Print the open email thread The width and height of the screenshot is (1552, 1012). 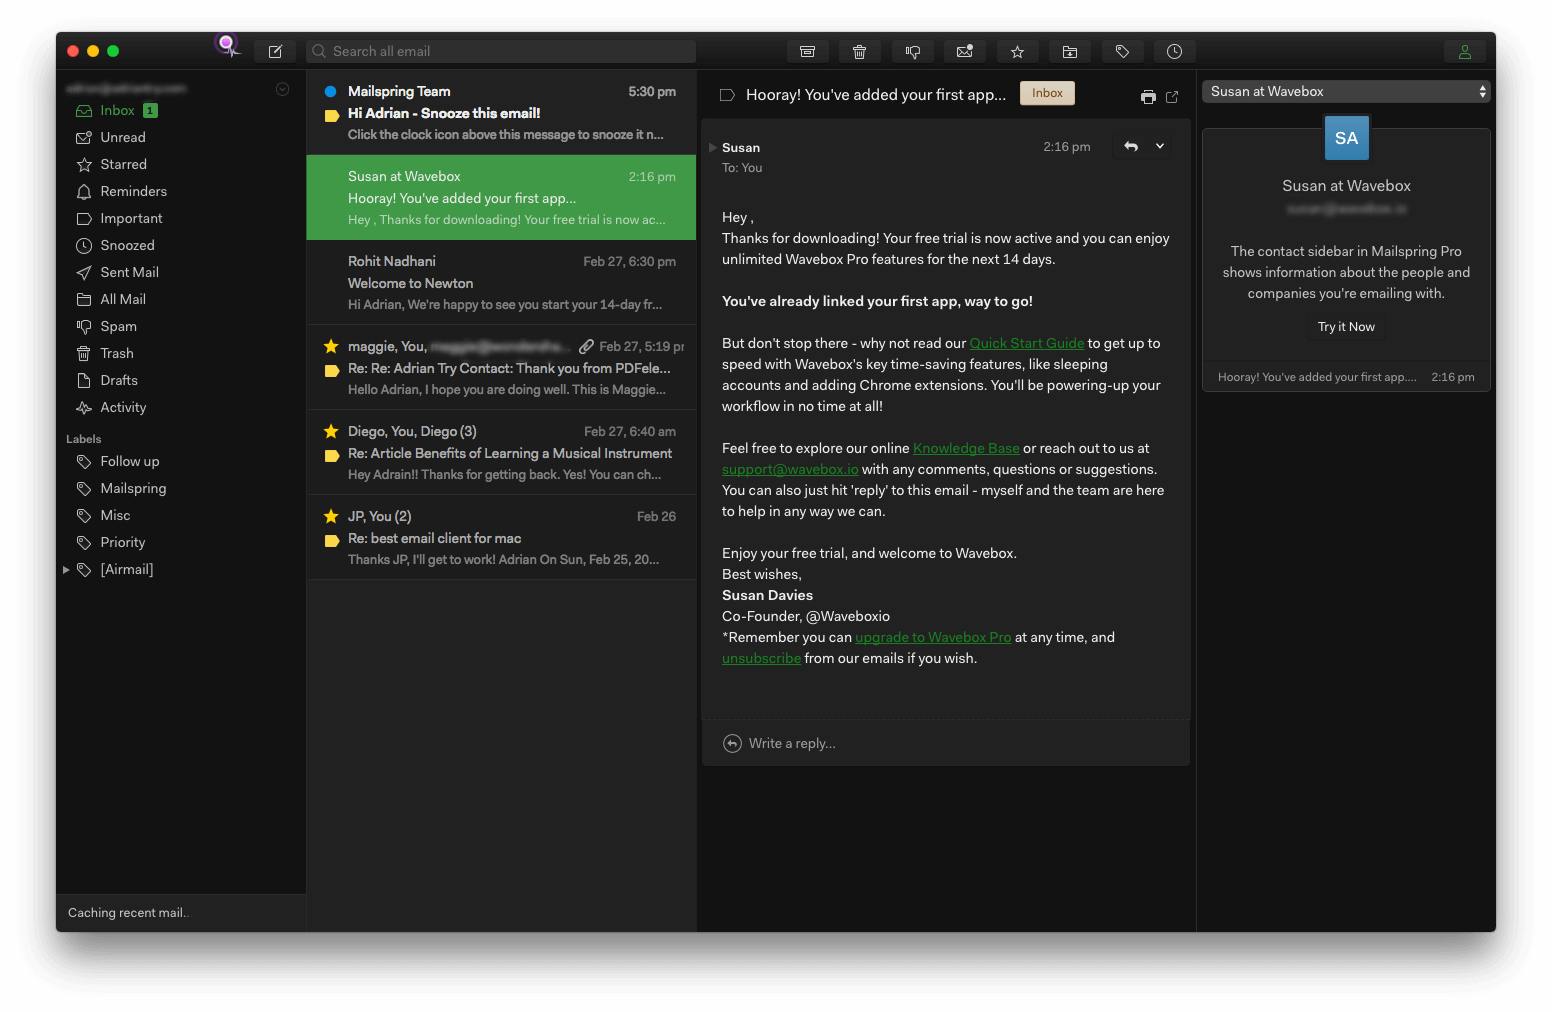click(x=1148, y=97)
